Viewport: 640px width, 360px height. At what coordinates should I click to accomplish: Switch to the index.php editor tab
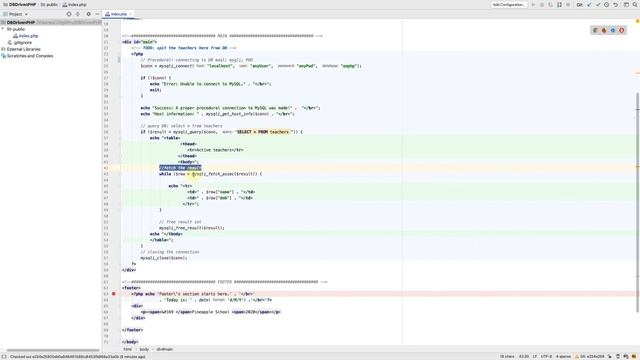click(x=118, y=14)
